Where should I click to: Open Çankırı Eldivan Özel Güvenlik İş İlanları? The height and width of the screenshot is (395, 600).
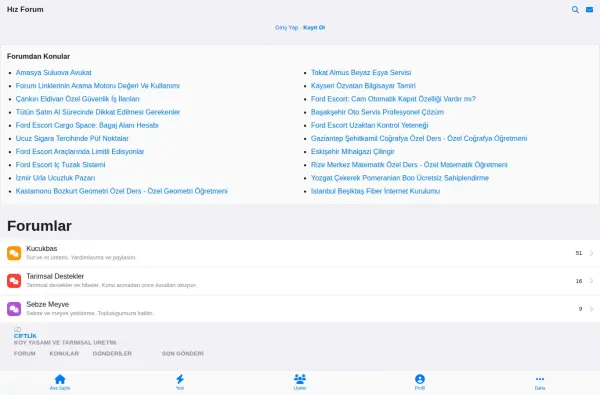(x=78, y=99)
